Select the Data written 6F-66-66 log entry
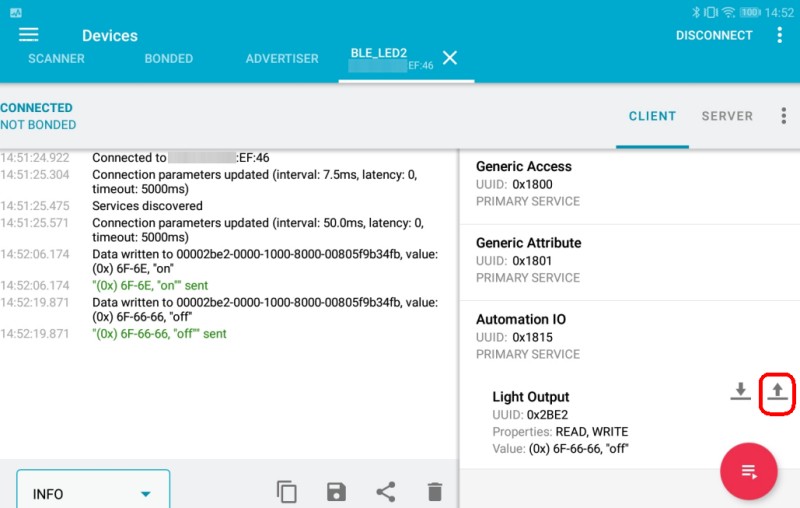This screenshot has height=508, width=800. (265, 310)
